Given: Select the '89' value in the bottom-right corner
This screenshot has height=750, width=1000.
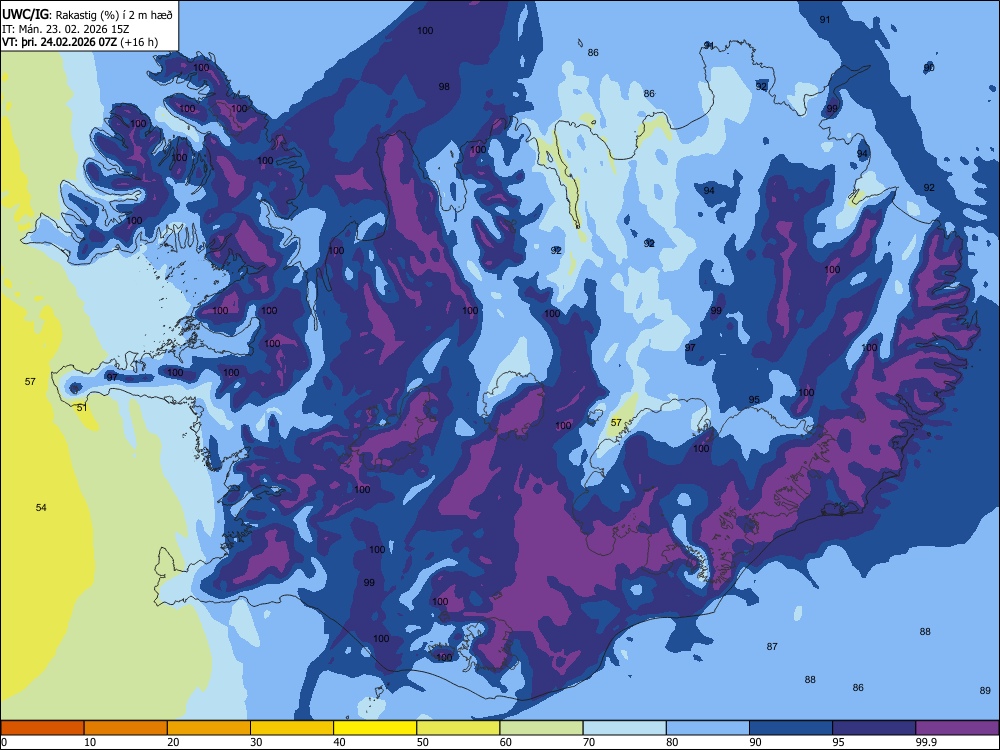Looking at the screenshot, I should [x=985, y=691].
